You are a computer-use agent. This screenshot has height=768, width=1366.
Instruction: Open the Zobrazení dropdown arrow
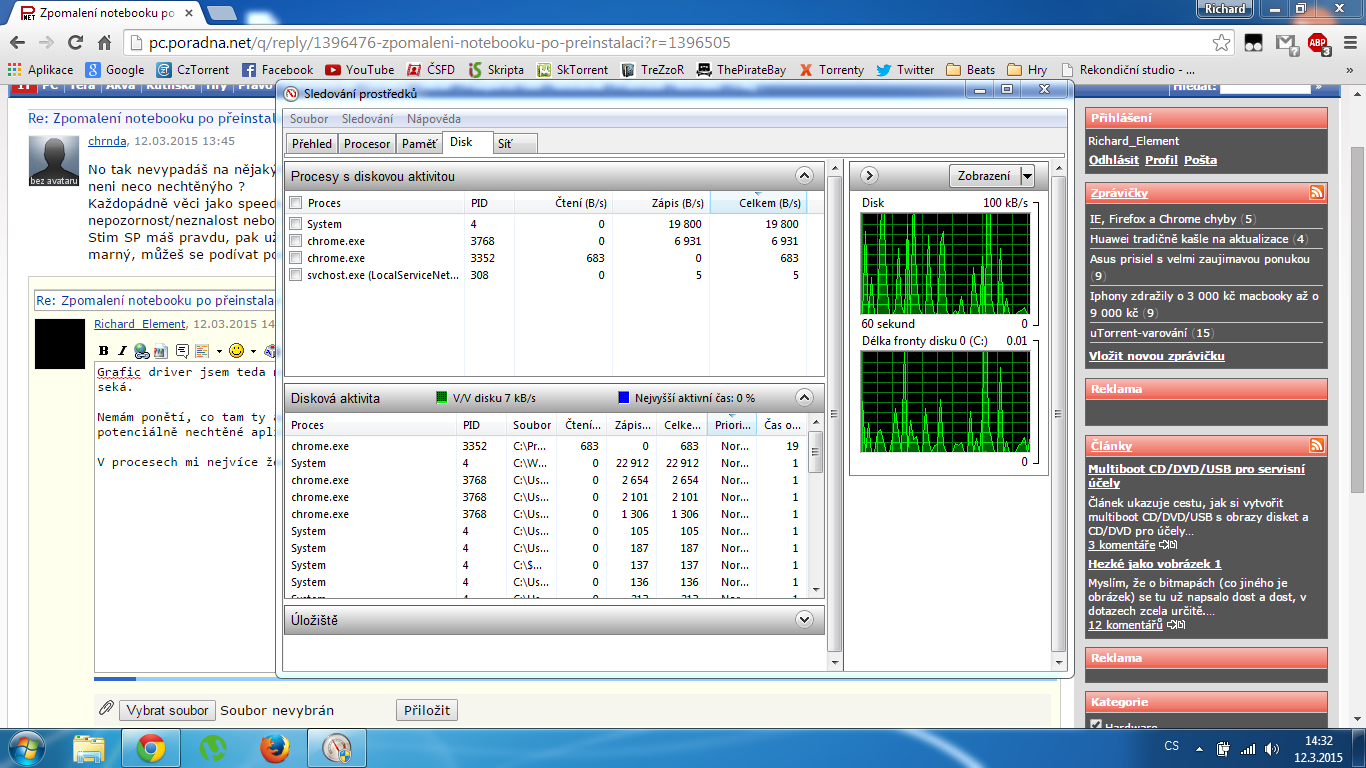pos(1027,176)
